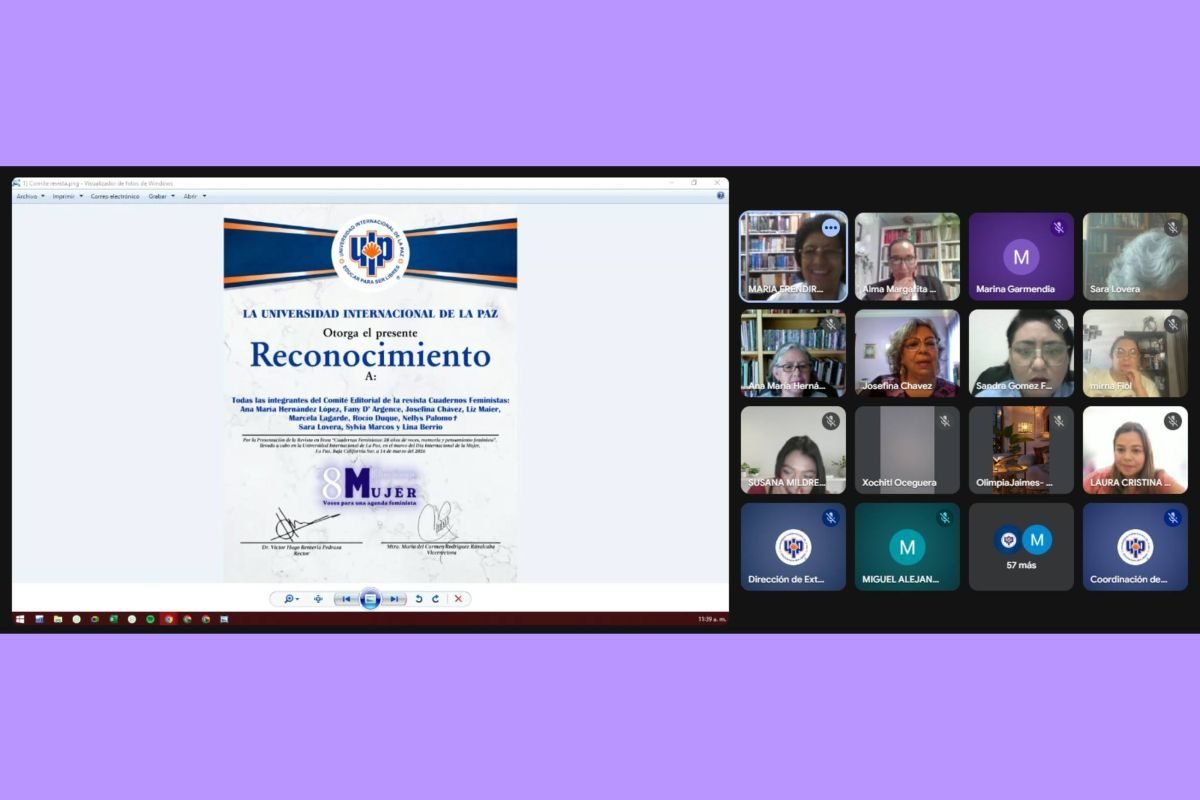1200x800 pixels.
Task: Expand the Grabar dropdown
Action: click(x=161, y=196)
